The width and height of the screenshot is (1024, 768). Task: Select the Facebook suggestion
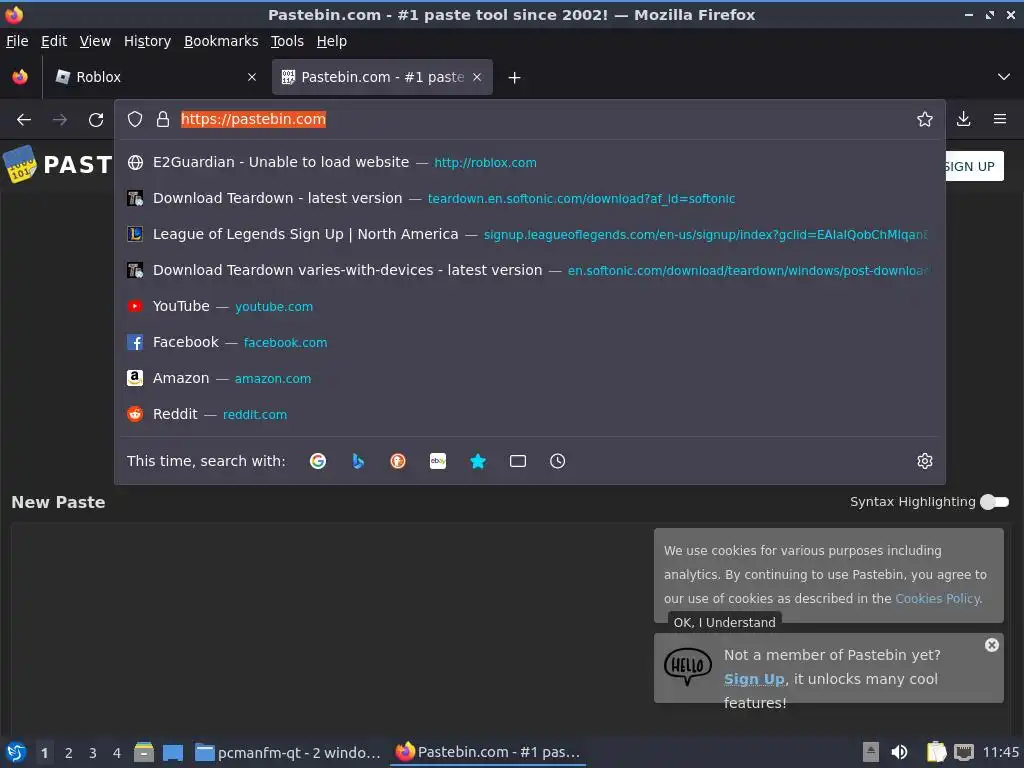[x=530, y=342]
